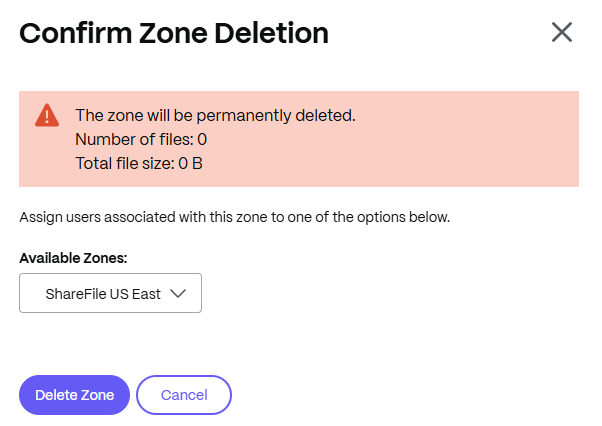Open the zone reassignment combo box
Viewport: 602px width, 426px height.
point(111,293)
